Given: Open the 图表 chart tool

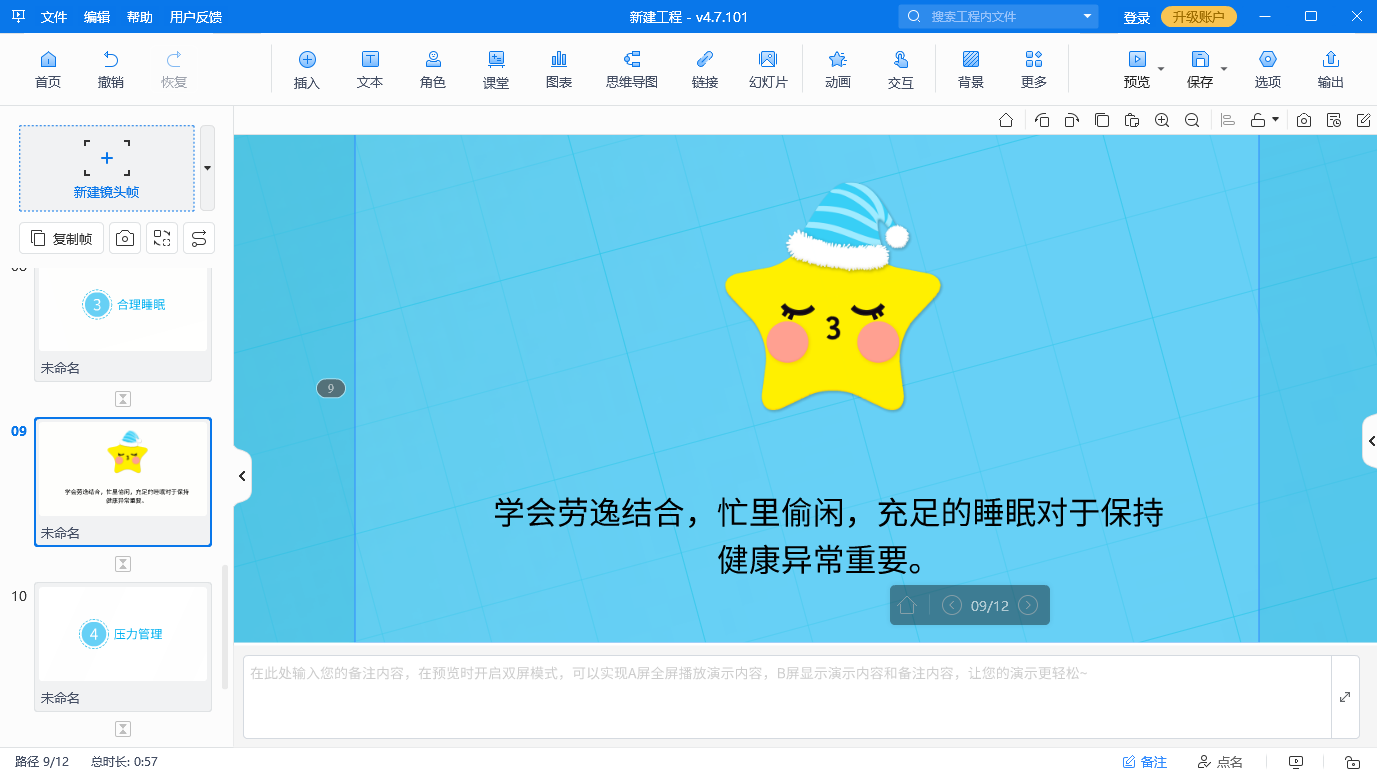Looking at the screenshot, I should click(x=559, y=69).
